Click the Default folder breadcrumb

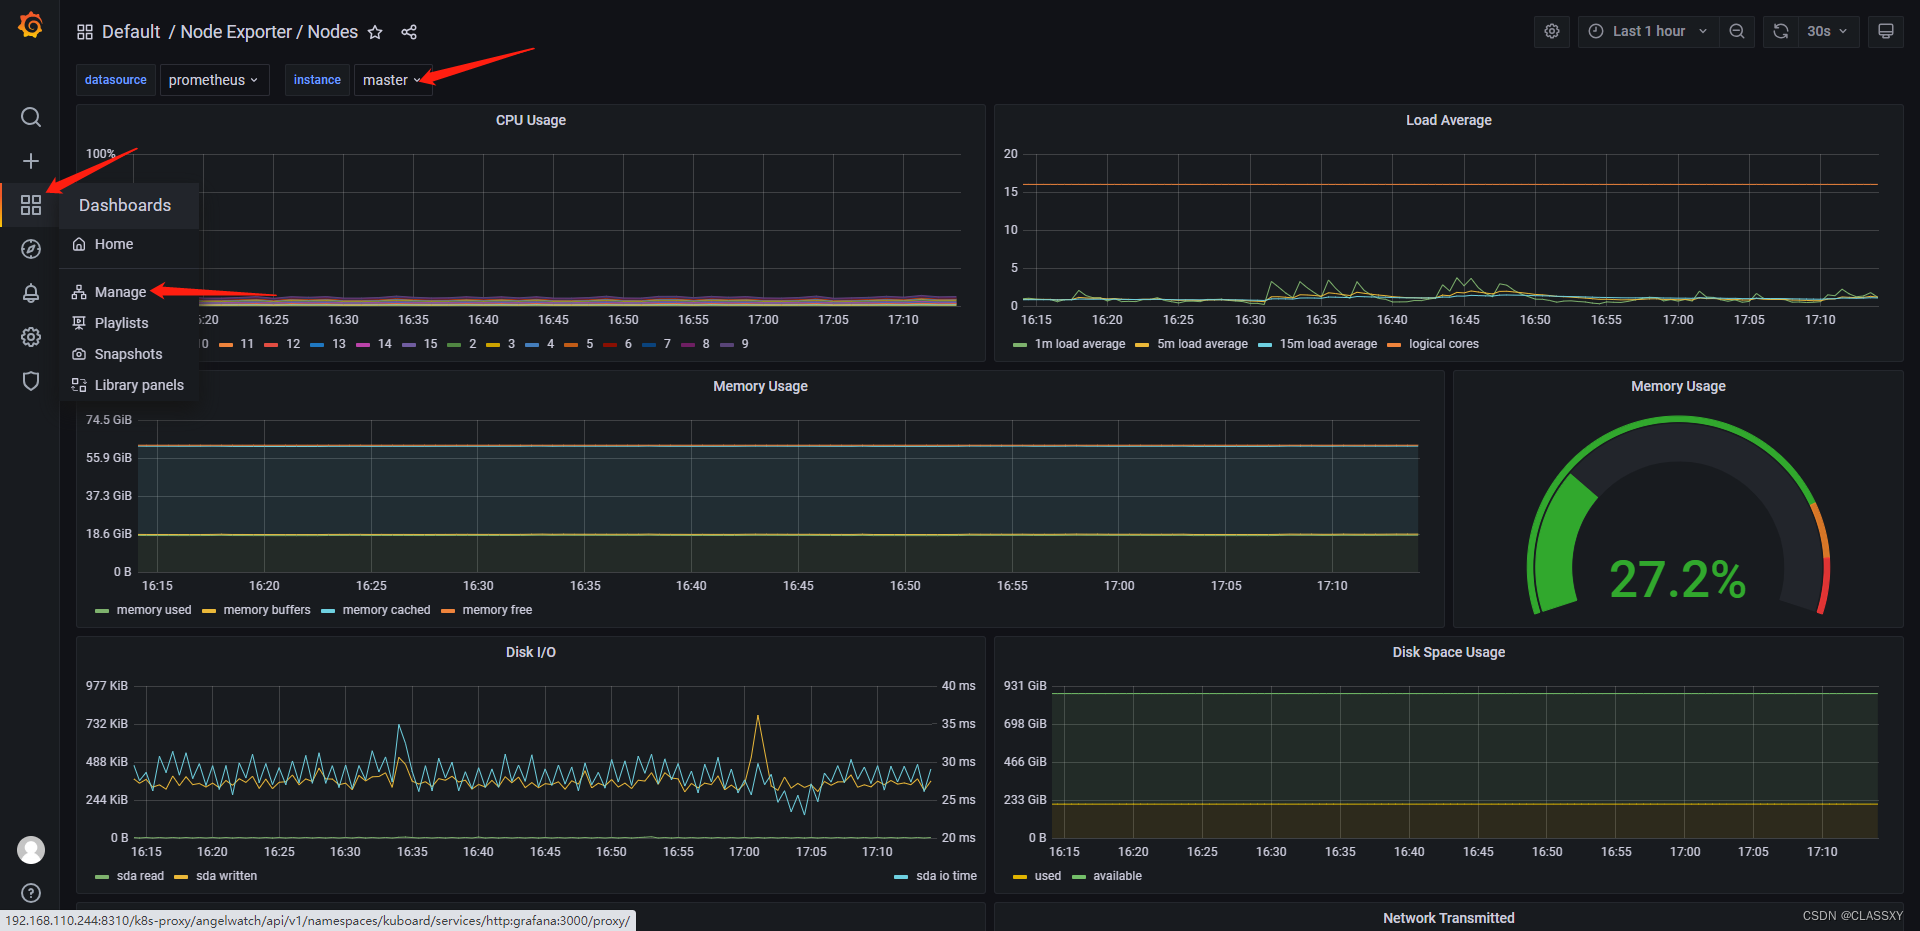[131, 32]
